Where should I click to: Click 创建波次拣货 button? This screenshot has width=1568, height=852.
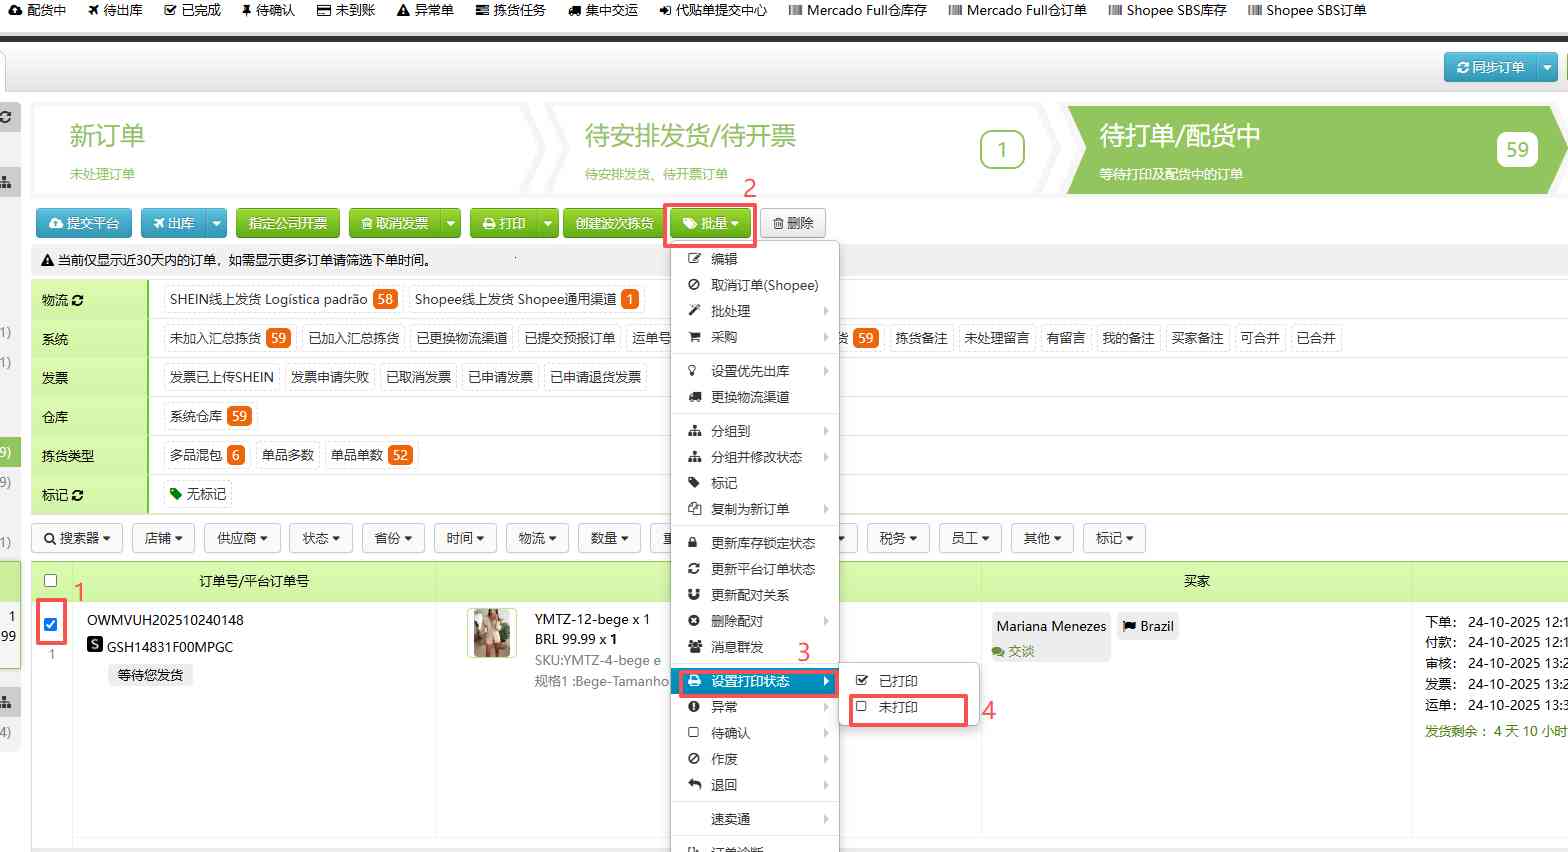pyautogui.click(x=614, y=223)
